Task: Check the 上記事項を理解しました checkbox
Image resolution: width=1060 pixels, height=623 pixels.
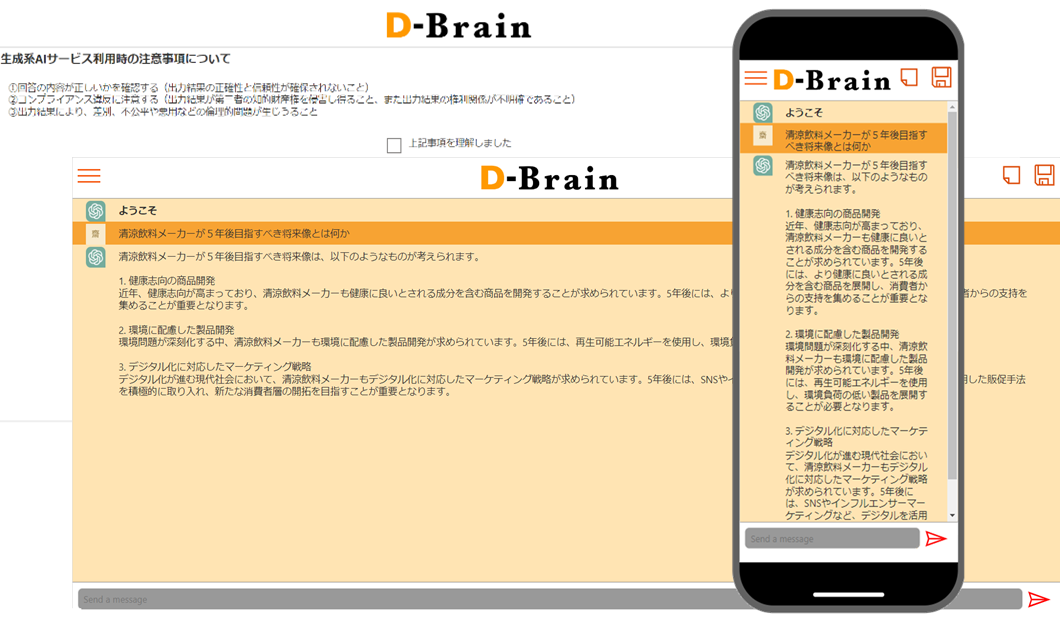Action: [394, 143]
